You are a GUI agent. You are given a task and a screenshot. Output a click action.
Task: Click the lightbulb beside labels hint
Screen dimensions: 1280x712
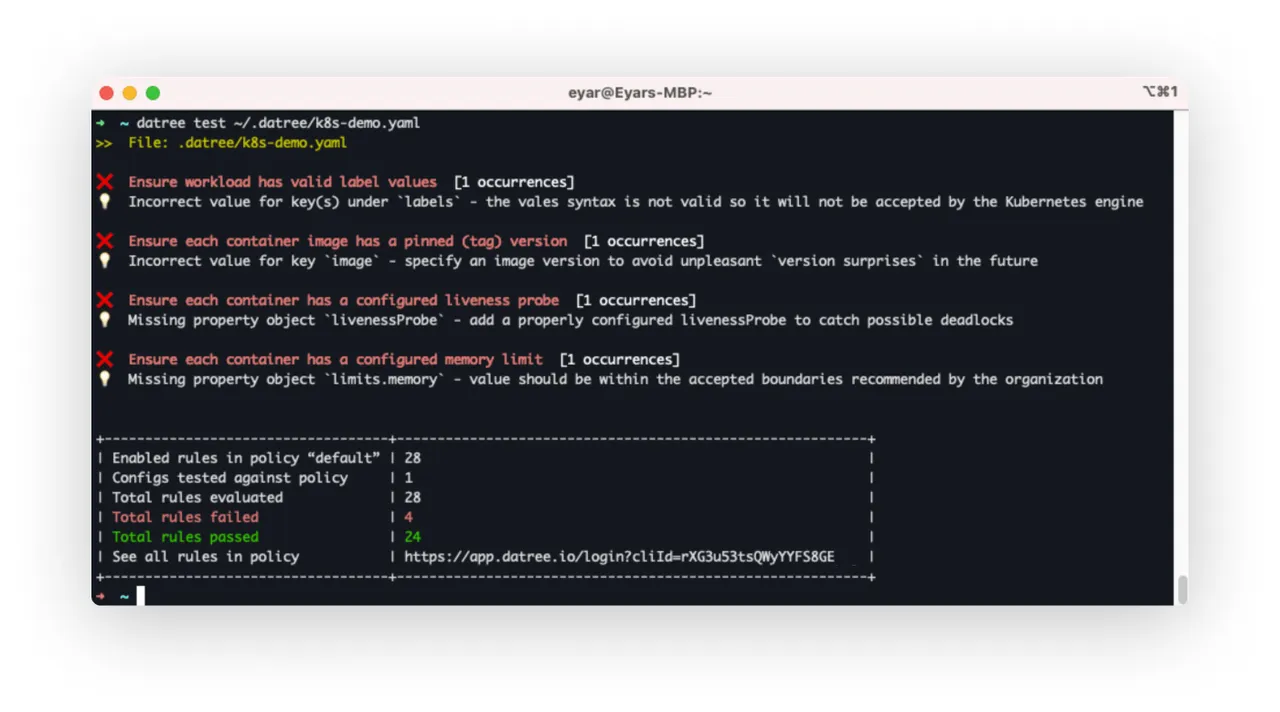tap(104, 202)
